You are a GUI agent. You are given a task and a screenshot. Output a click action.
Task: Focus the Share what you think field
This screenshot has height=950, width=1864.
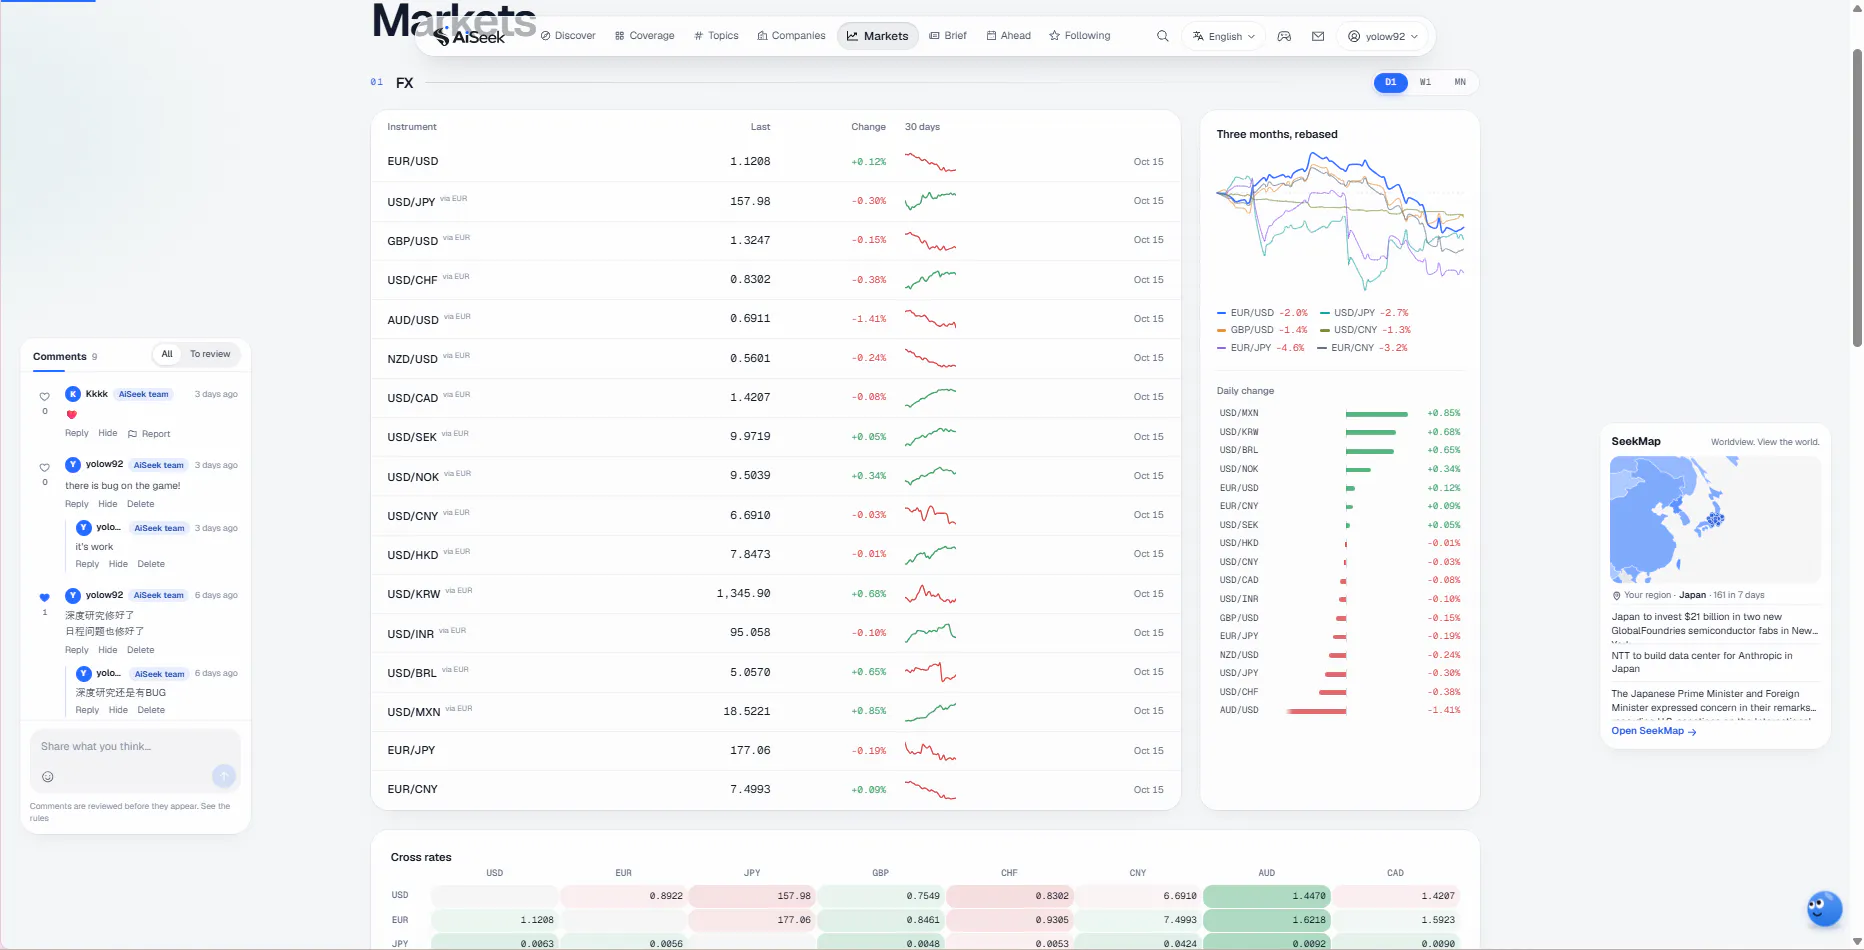click(135, 747)
